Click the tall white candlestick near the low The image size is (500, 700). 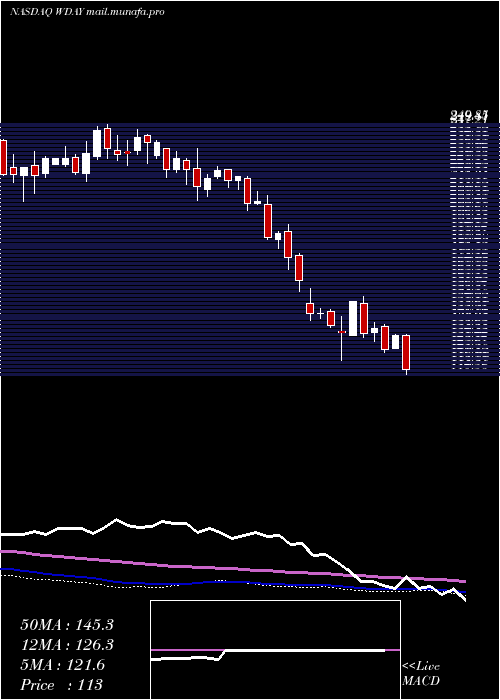click(353, 318)
